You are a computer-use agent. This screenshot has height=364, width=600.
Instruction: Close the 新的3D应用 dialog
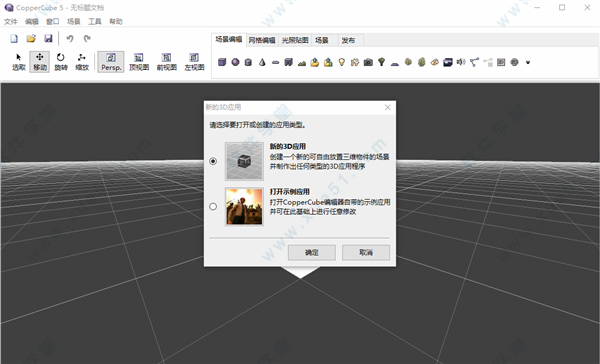[388, 108]
